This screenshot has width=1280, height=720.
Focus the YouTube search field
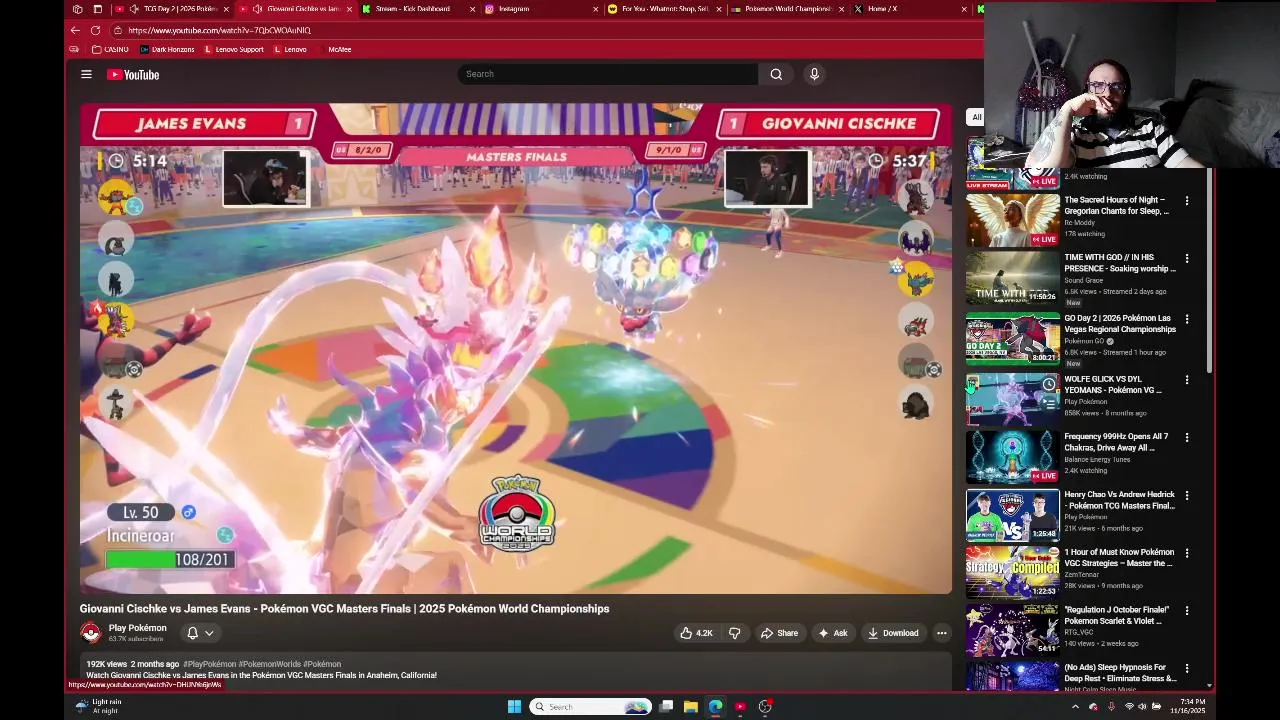tap(608, 74)
